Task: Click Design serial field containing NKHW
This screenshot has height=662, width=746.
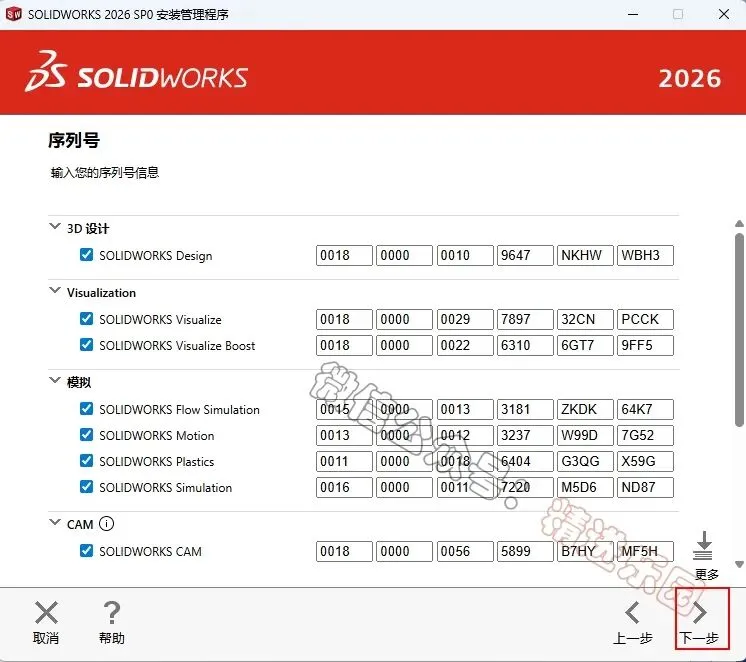Action: coord(585,256)
